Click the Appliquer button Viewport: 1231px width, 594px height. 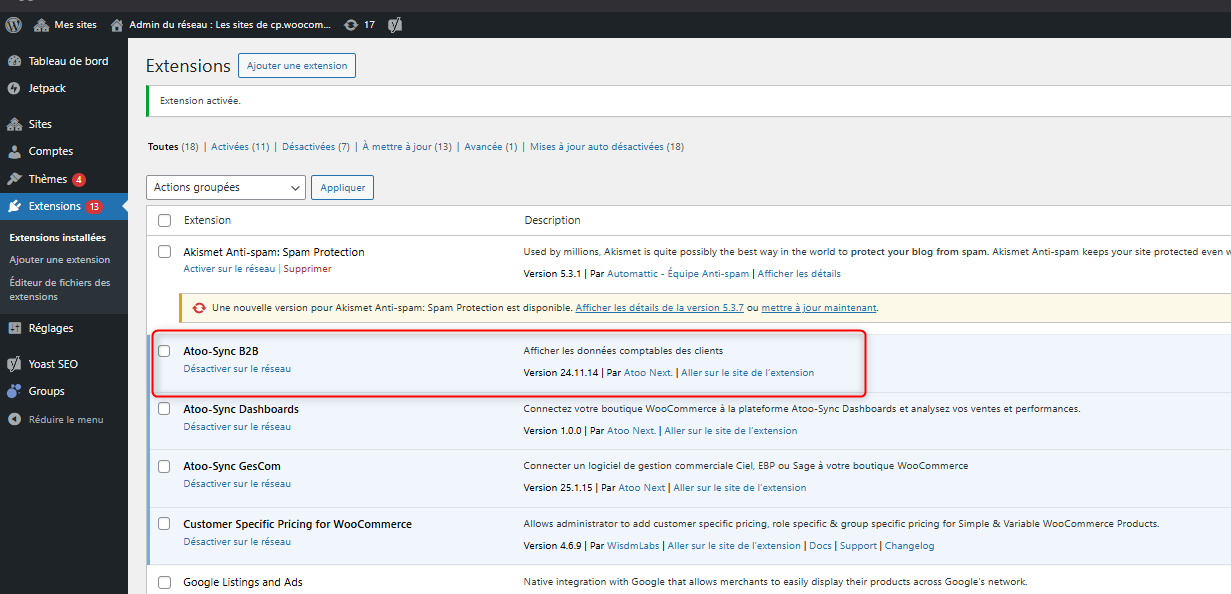coord(342,187)
